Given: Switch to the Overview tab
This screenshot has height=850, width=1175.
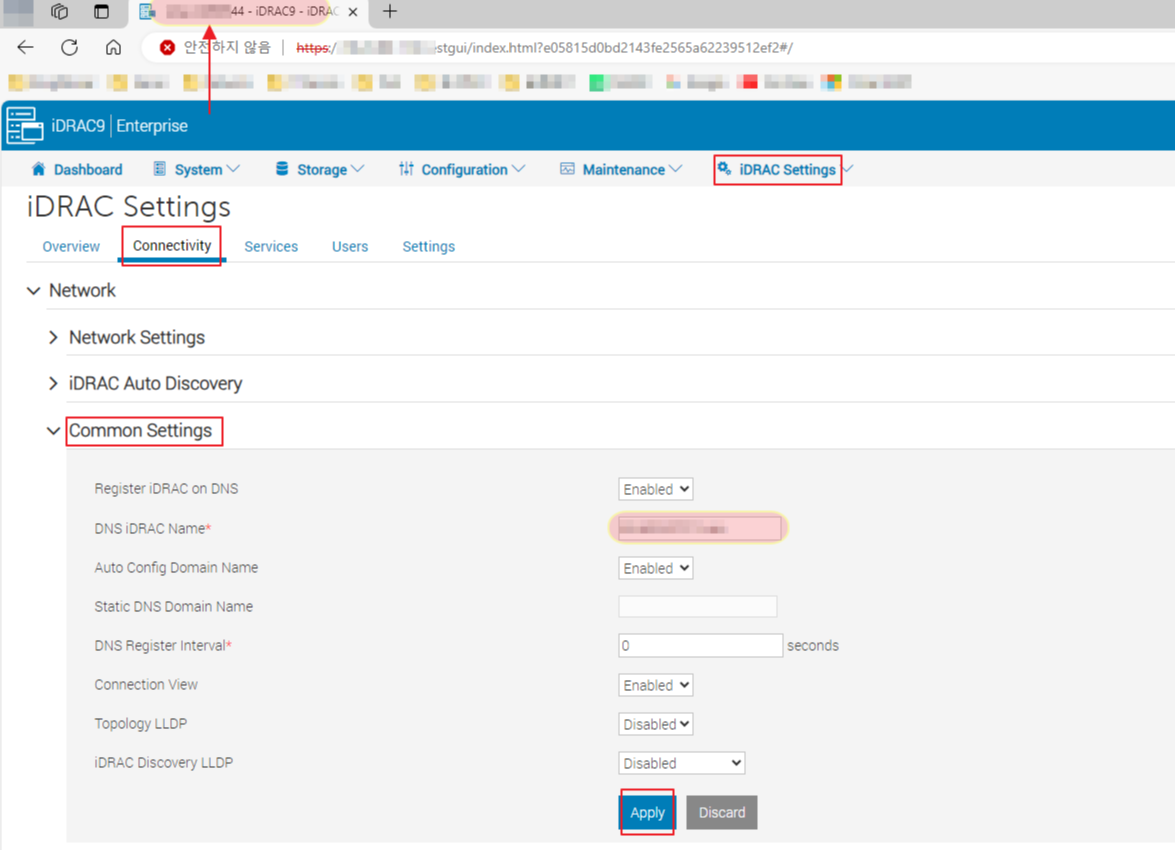Looking at the screenshot, I should [x=71, y=247].
